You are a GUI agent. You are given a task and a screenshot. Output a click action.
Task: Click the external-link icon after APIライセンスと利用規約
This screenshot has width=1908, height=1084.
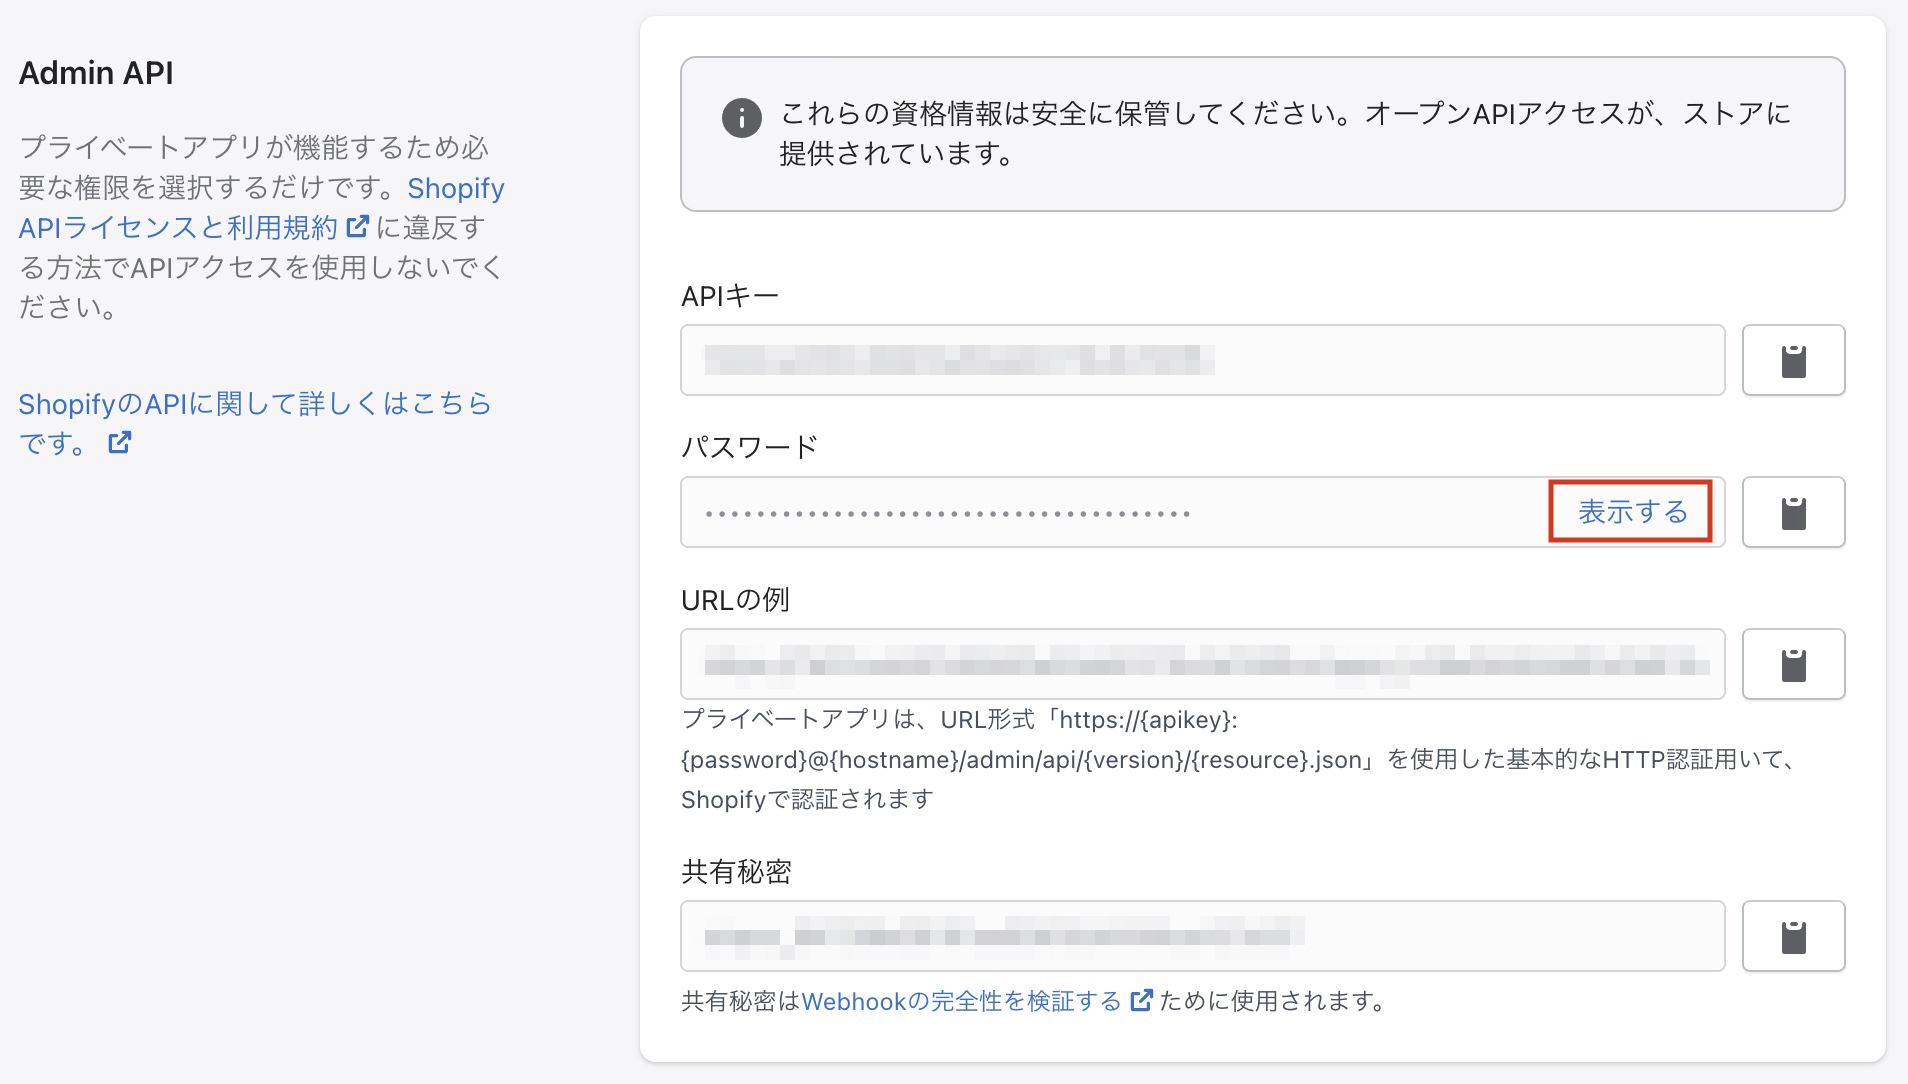pos(355,228)
